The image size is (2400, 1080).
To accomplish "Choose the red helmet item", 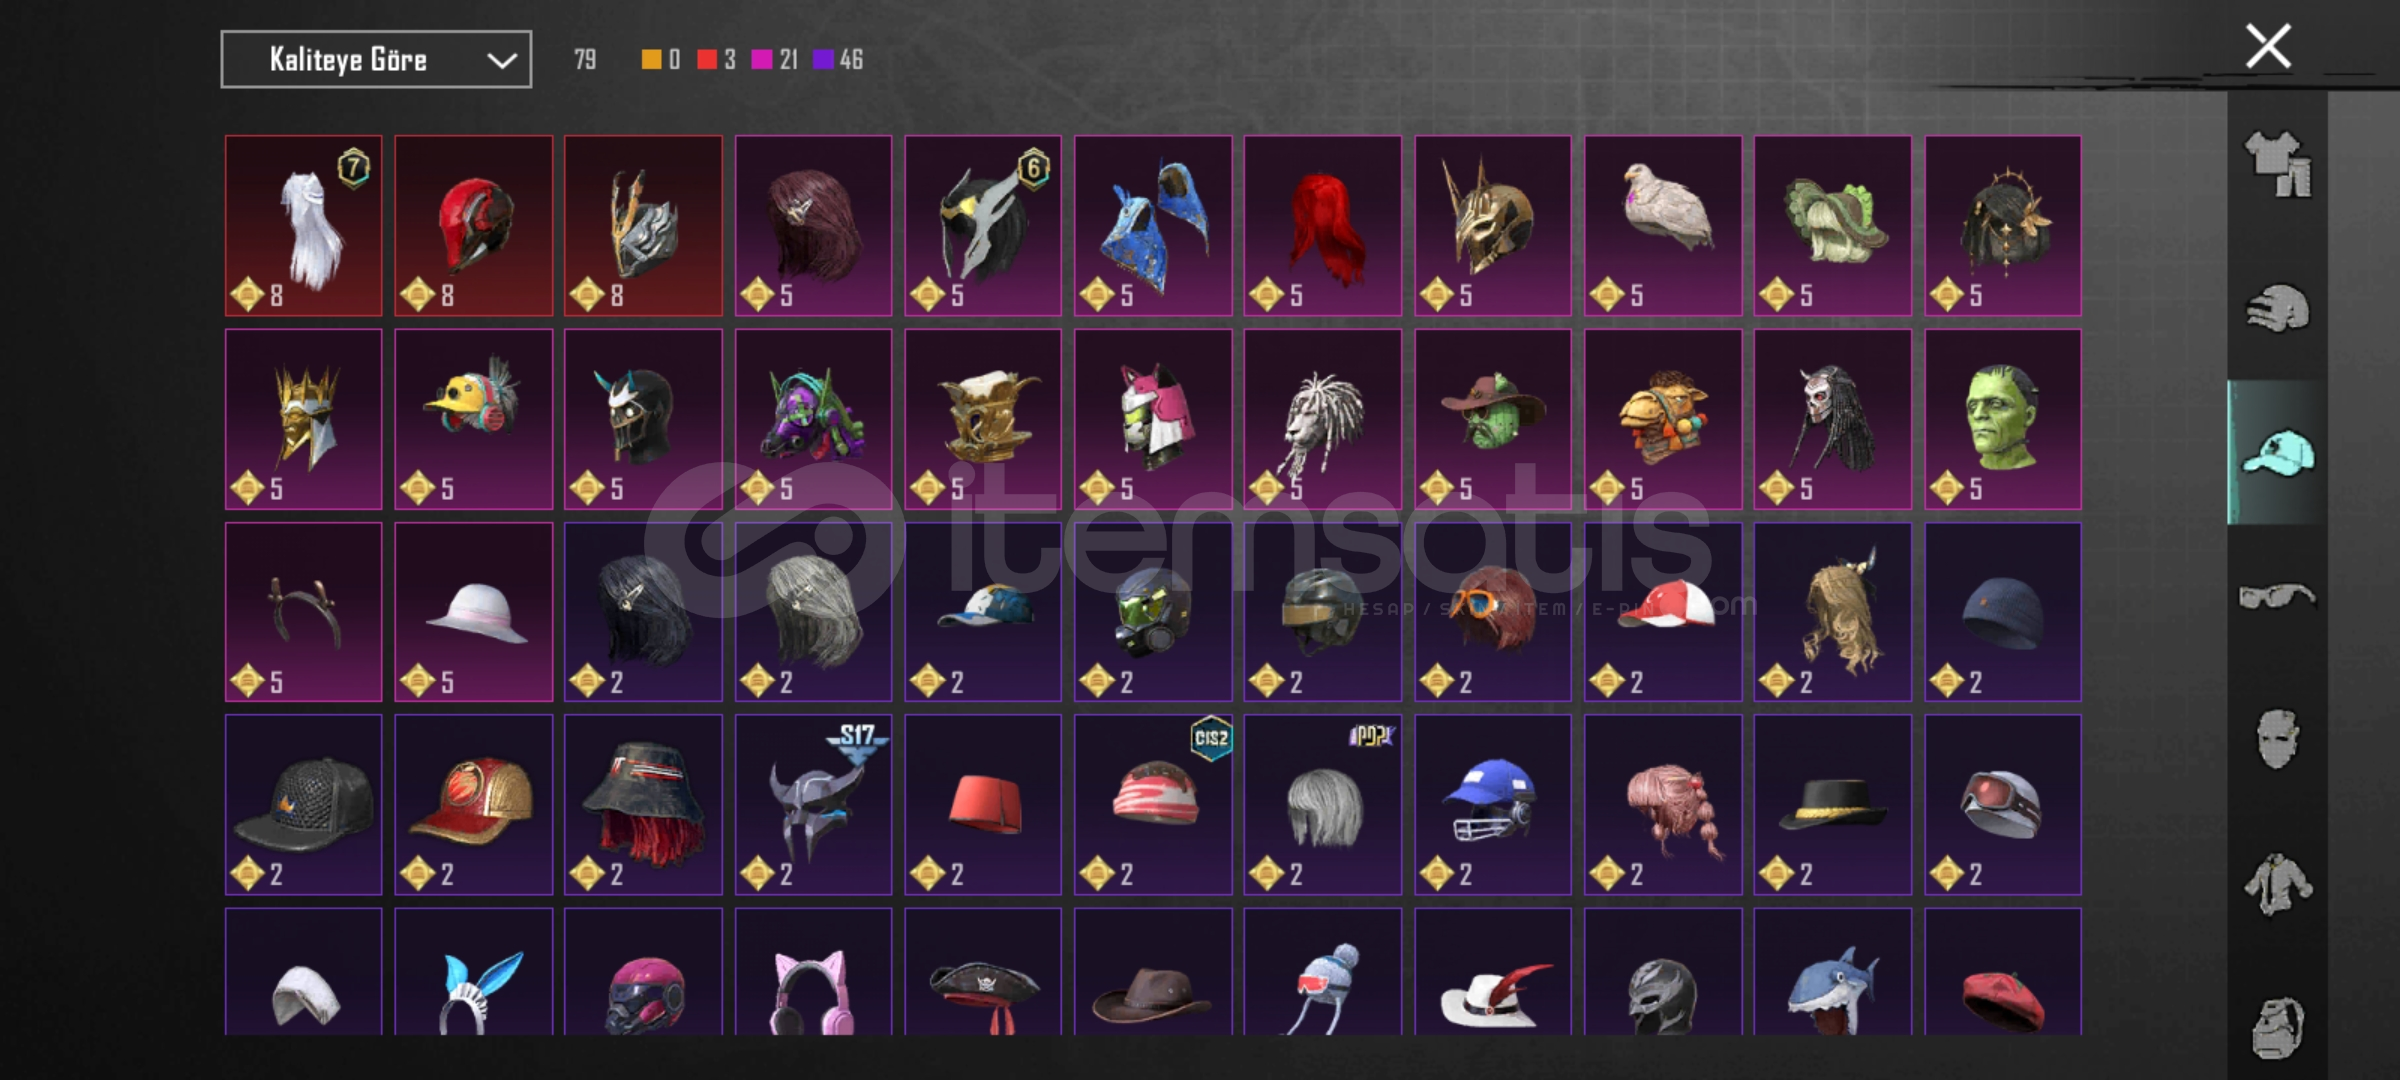I will [x=473, y=226].
